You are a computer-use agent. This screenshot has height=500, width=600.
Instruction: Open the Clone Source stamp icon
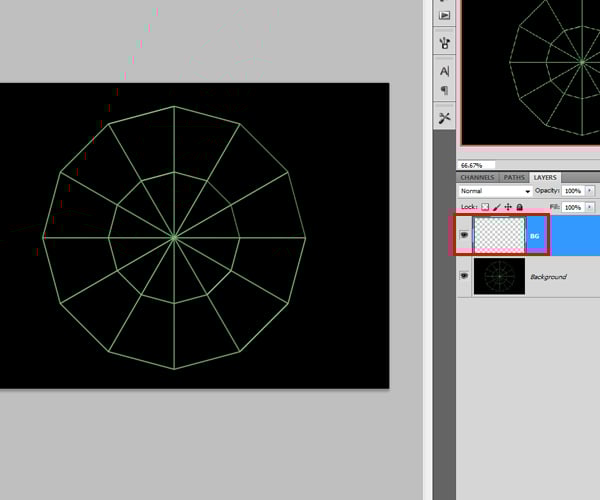(x=444, y=42)
